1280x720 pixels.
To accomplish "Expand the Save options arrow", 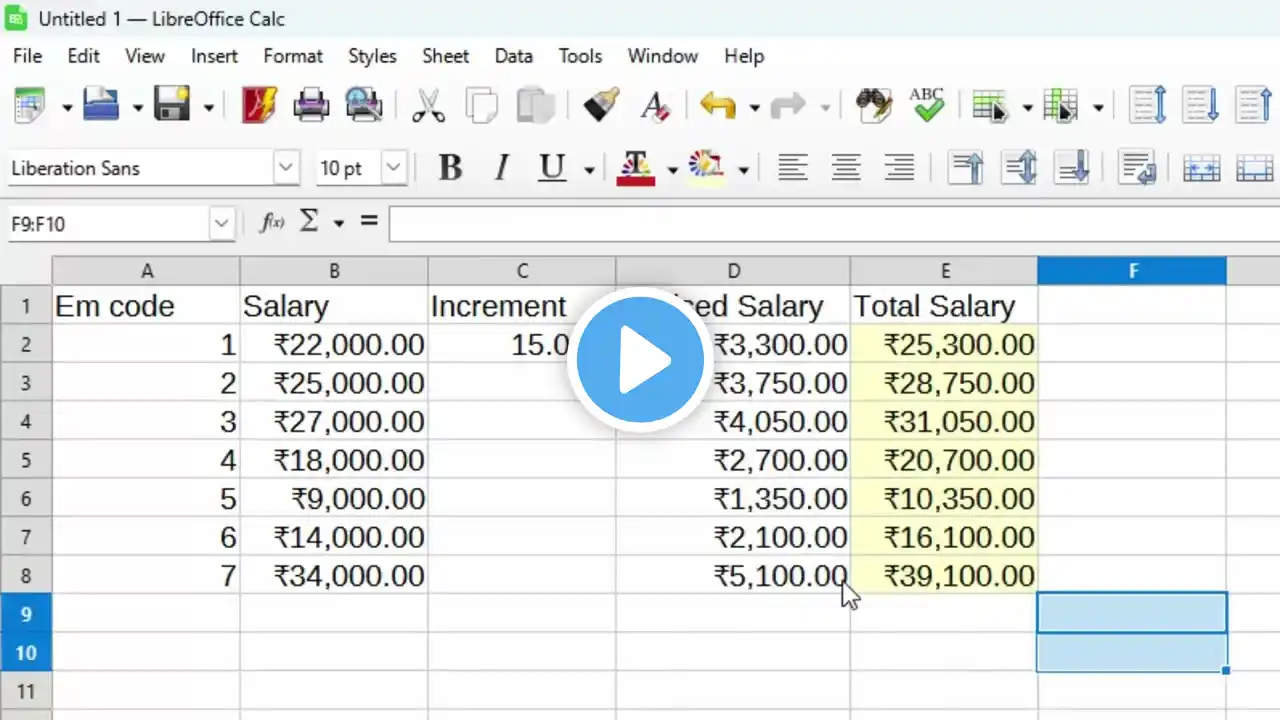I will [208, 107].
